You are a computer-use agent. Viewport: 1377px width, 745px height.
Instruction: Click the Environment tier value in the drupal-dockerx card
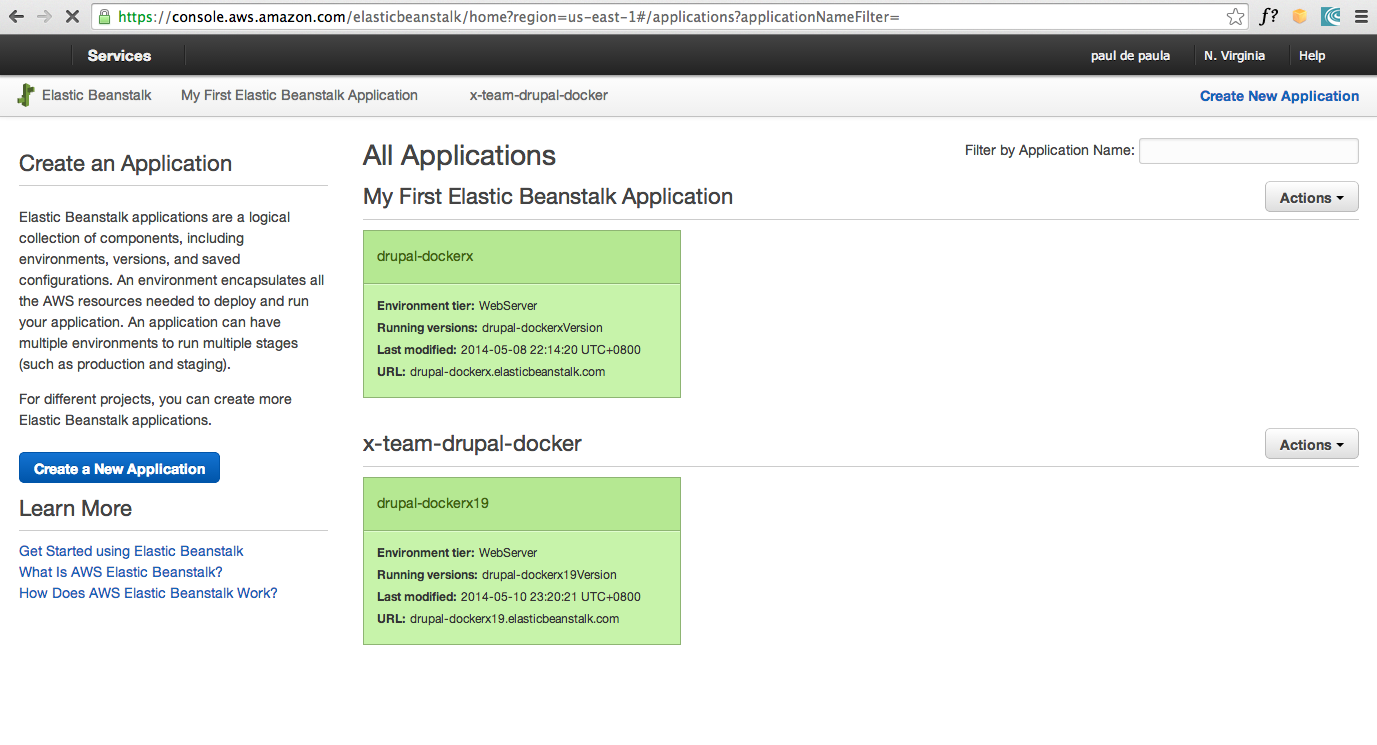[x=508, y=306]
